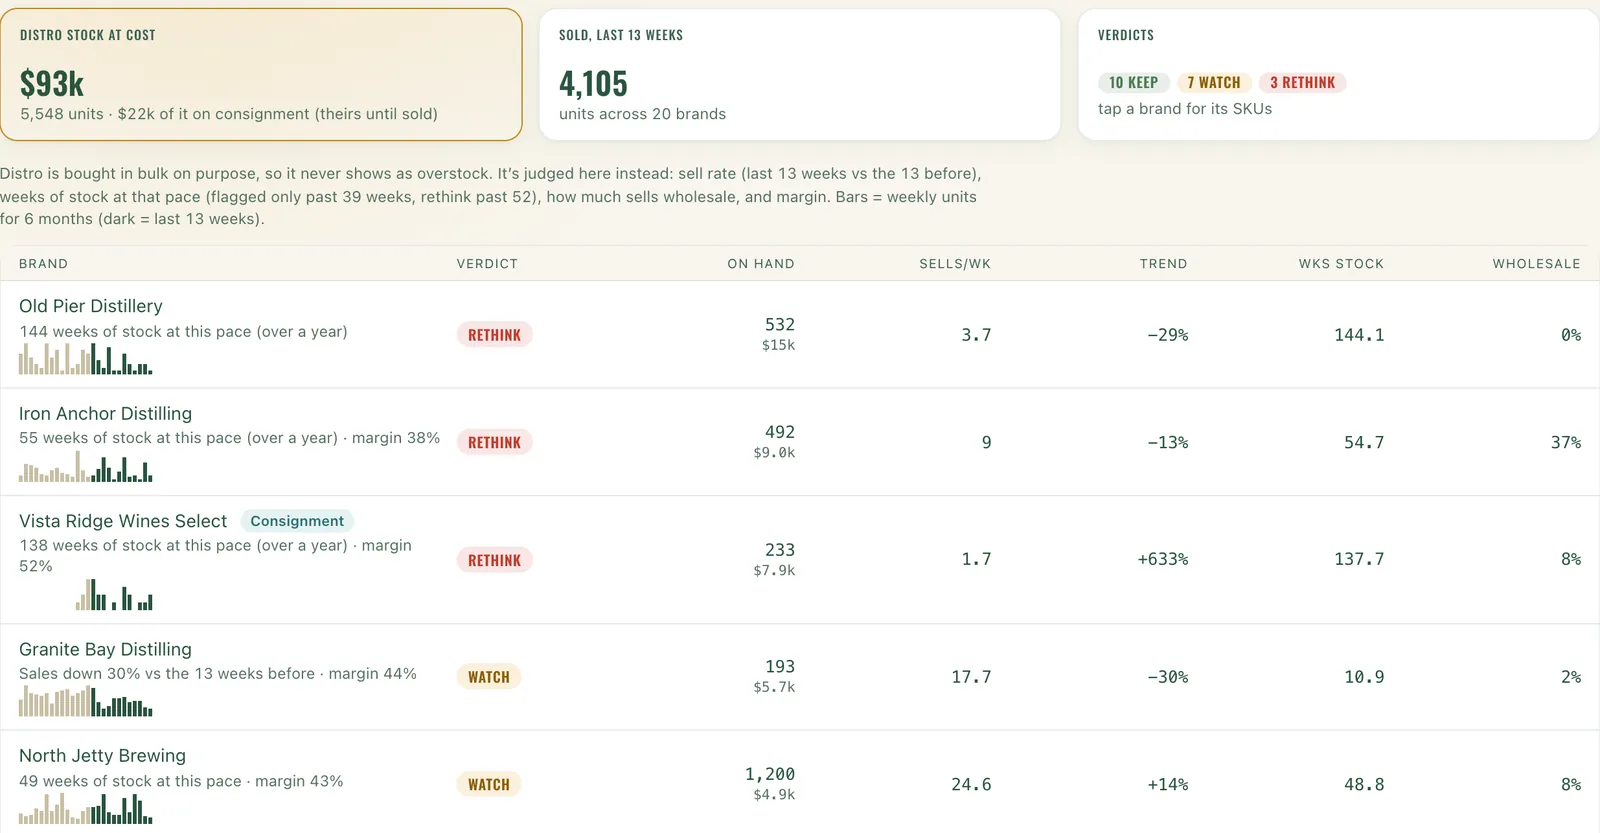Viewport: 1600px width, 833px height.
Task: Select the Distro Stock at Cost card
Action: [x=261, y=75]
